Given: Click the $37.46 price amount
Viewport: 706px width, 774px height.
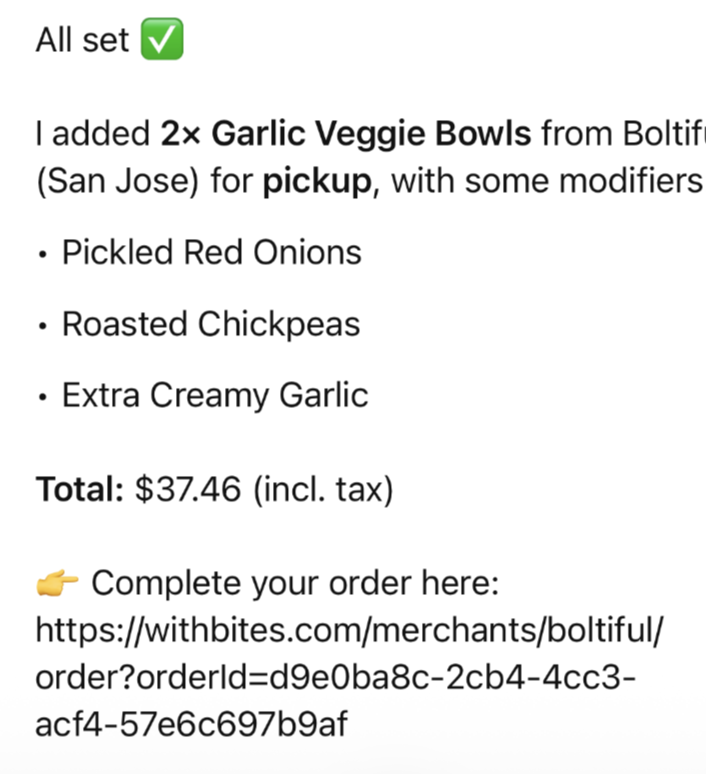Looking at the screenshot, I should point(188,489).
